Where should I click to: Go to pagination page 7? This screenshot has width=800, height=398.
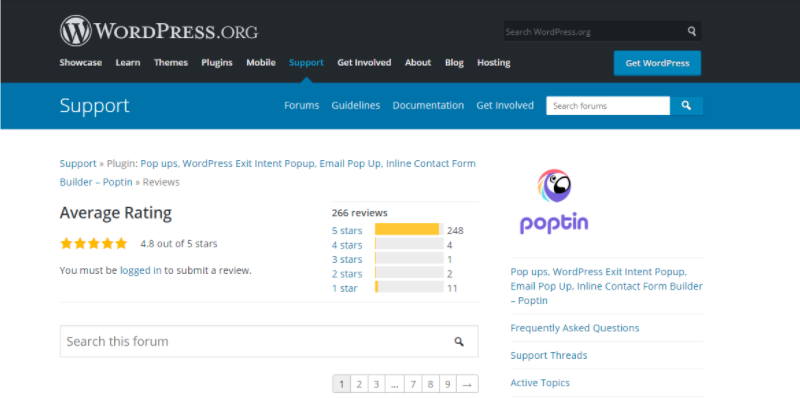tap(413, 384)
